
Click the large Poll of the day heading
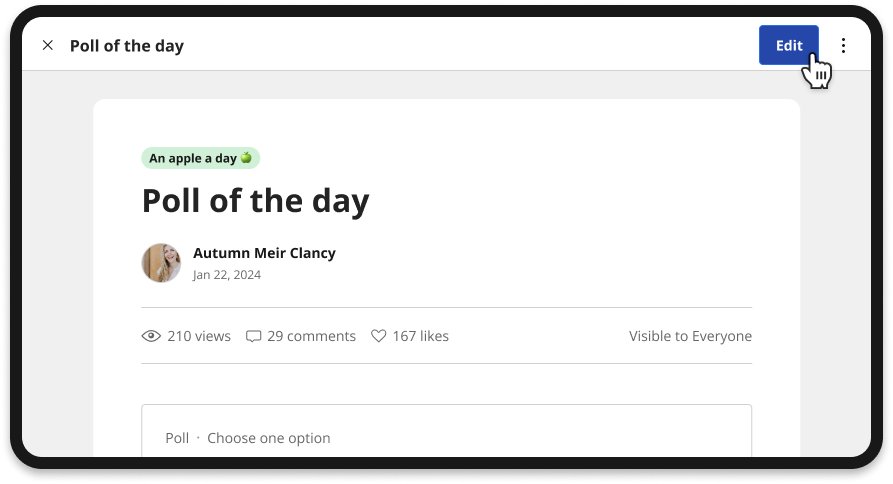tap(256, 201)
